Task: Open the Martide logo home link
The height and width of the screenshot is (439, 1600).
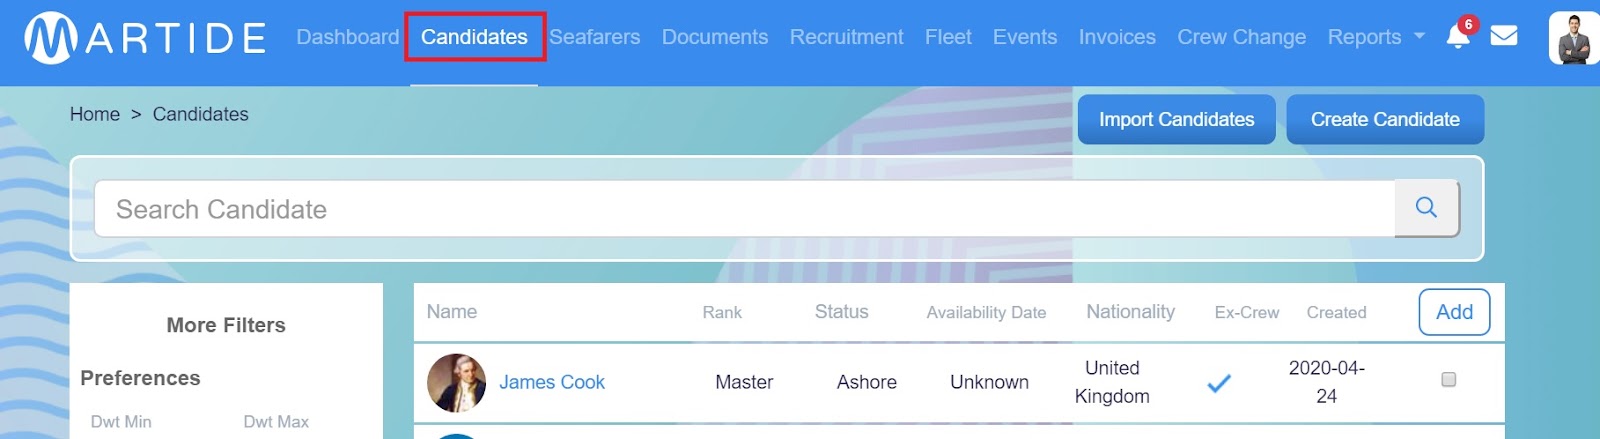Action: tap(145, 38)
